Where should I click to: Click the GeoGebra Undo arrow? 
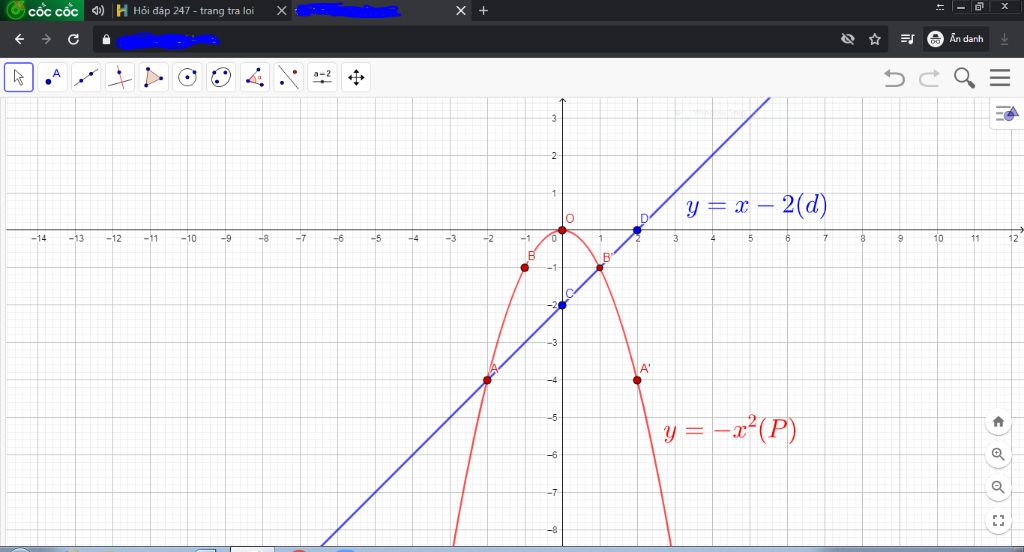pyautogui.click(x=894, y=78)
